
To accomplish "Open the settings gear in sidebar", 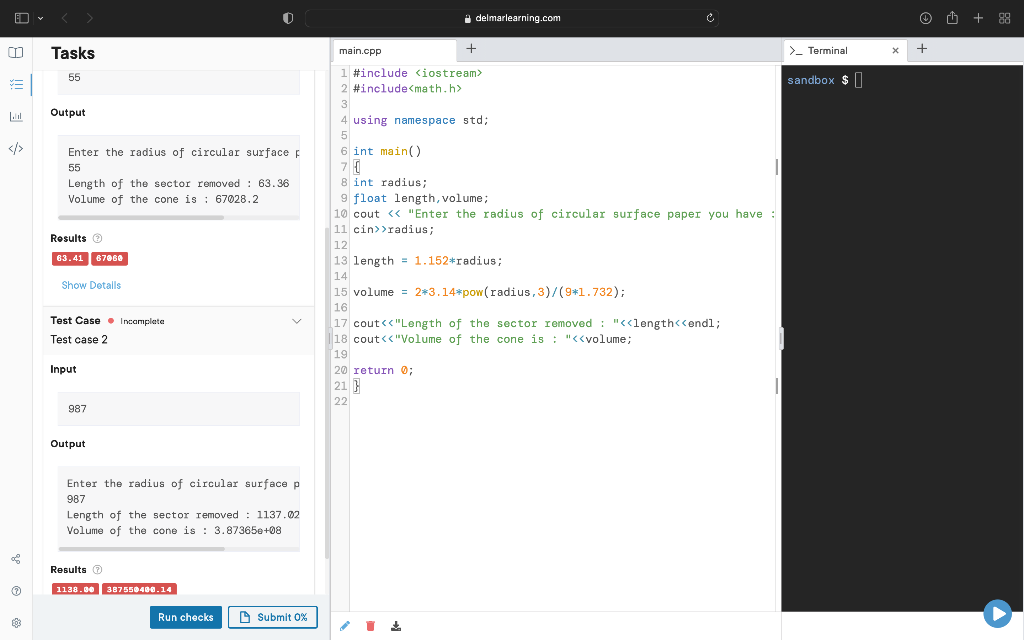I will (15, 622).
